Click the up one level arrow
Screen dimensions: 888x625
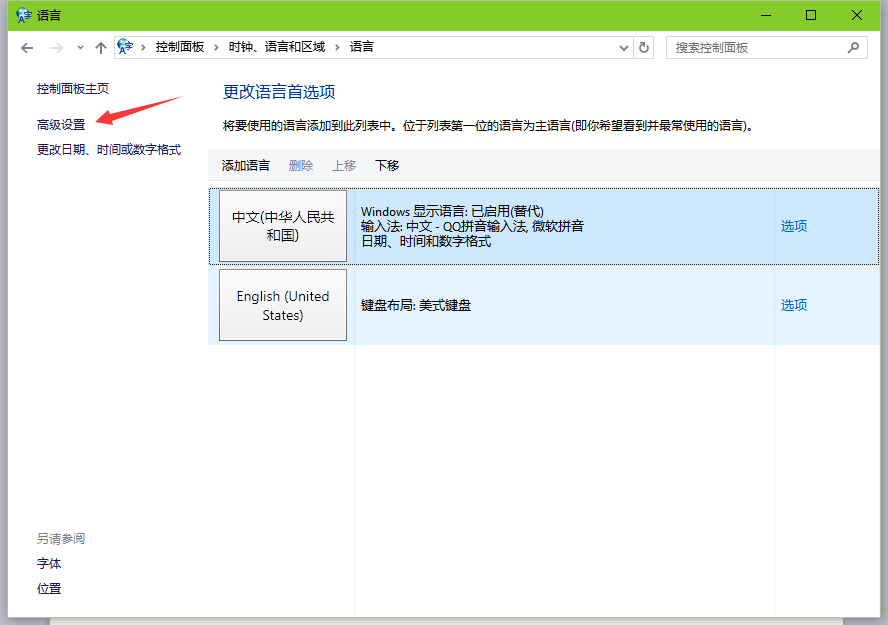(x=100, y=47)
